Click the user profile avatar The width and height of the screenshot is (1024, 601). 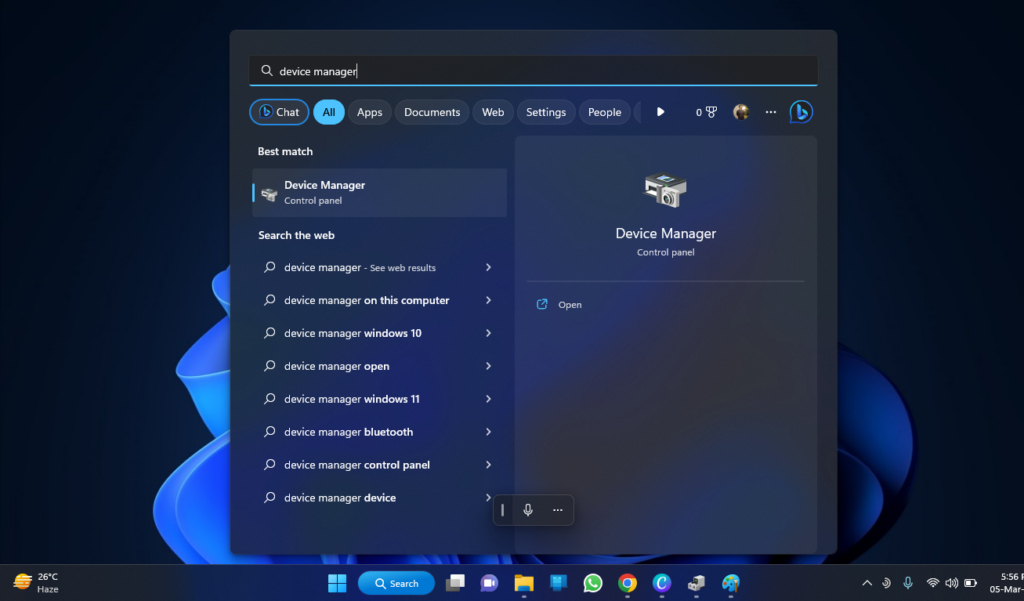pos(741,112)
